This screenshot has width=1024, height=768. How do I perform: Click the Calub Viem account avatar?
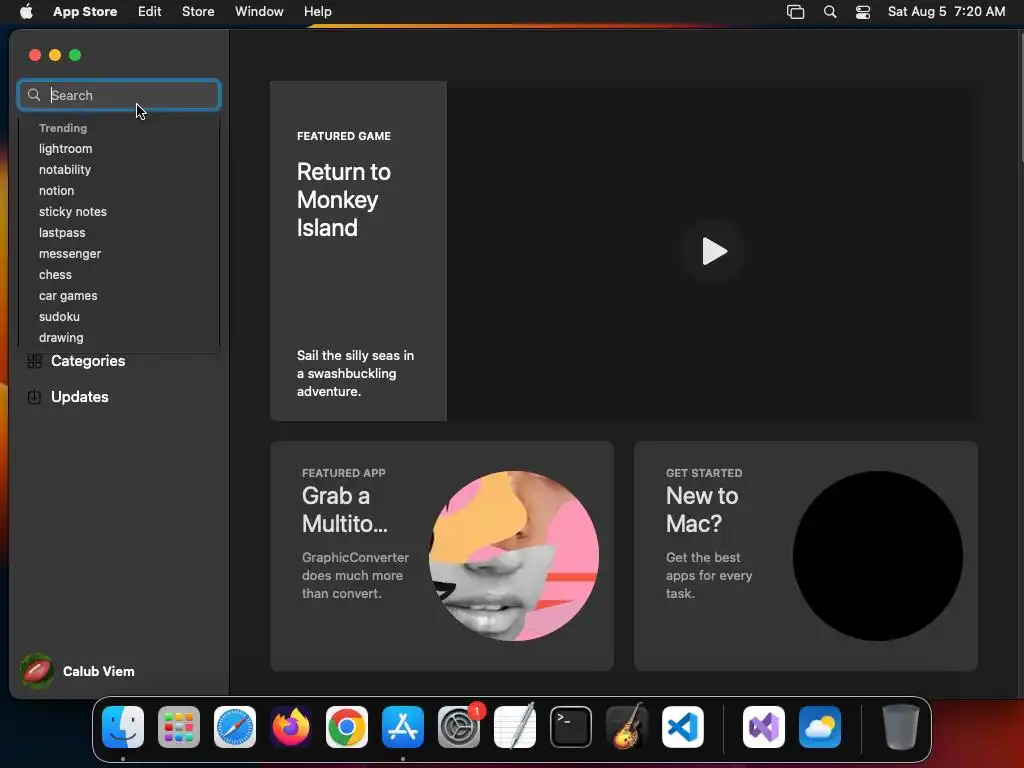[x=37, y=671]
